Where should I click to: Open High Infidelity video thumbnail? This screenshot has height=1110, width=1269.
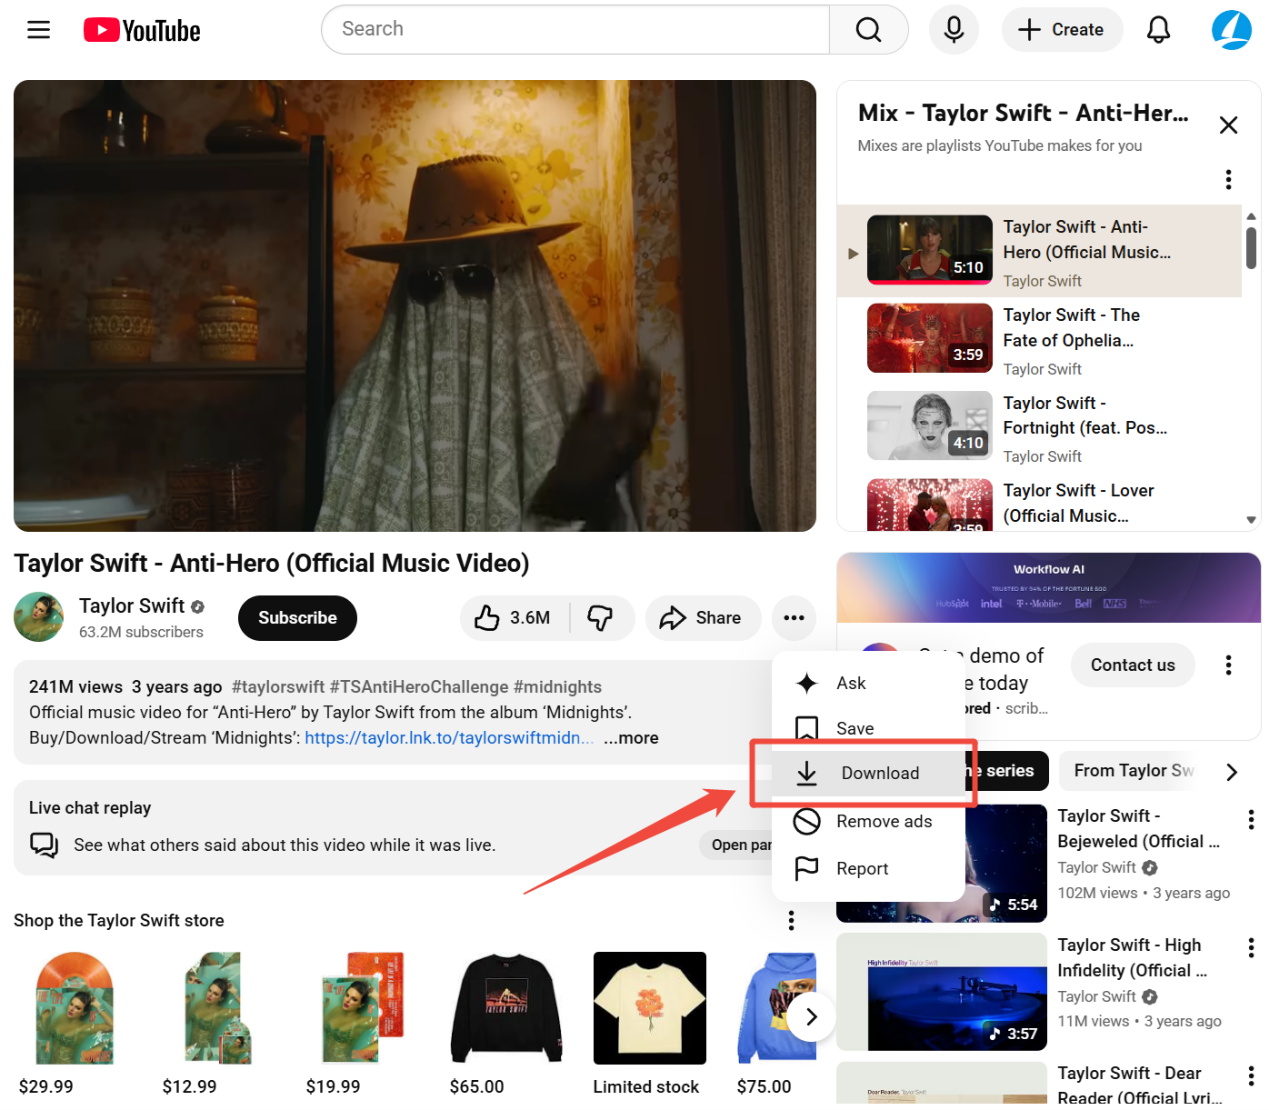(941, 991)
